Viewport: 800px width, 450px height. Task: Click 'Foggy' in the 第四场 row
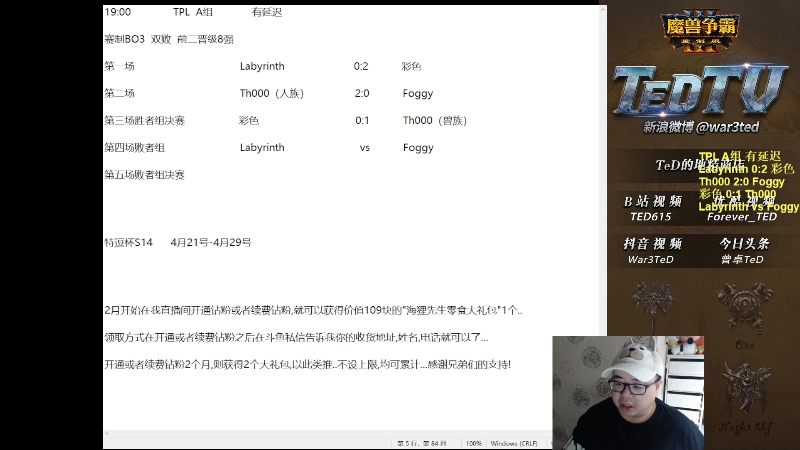pos(418,148)
